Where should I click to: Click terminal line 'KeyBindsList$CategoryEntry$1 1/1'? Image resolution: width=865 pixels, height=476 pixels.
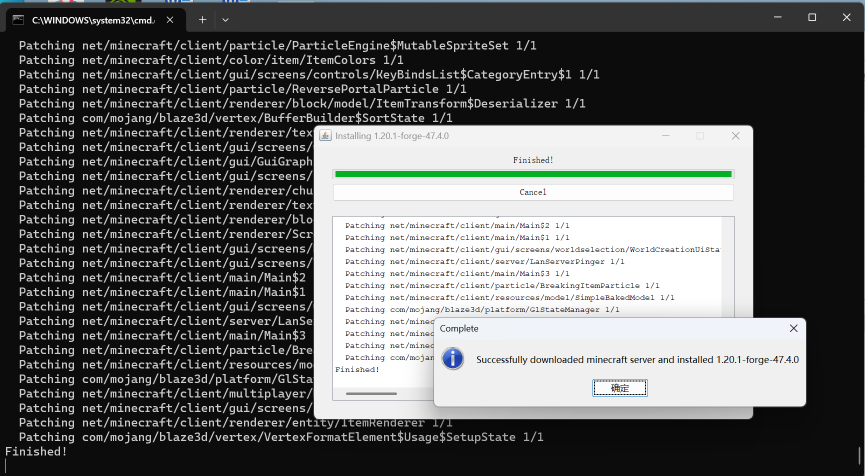(x=309, y=74)
